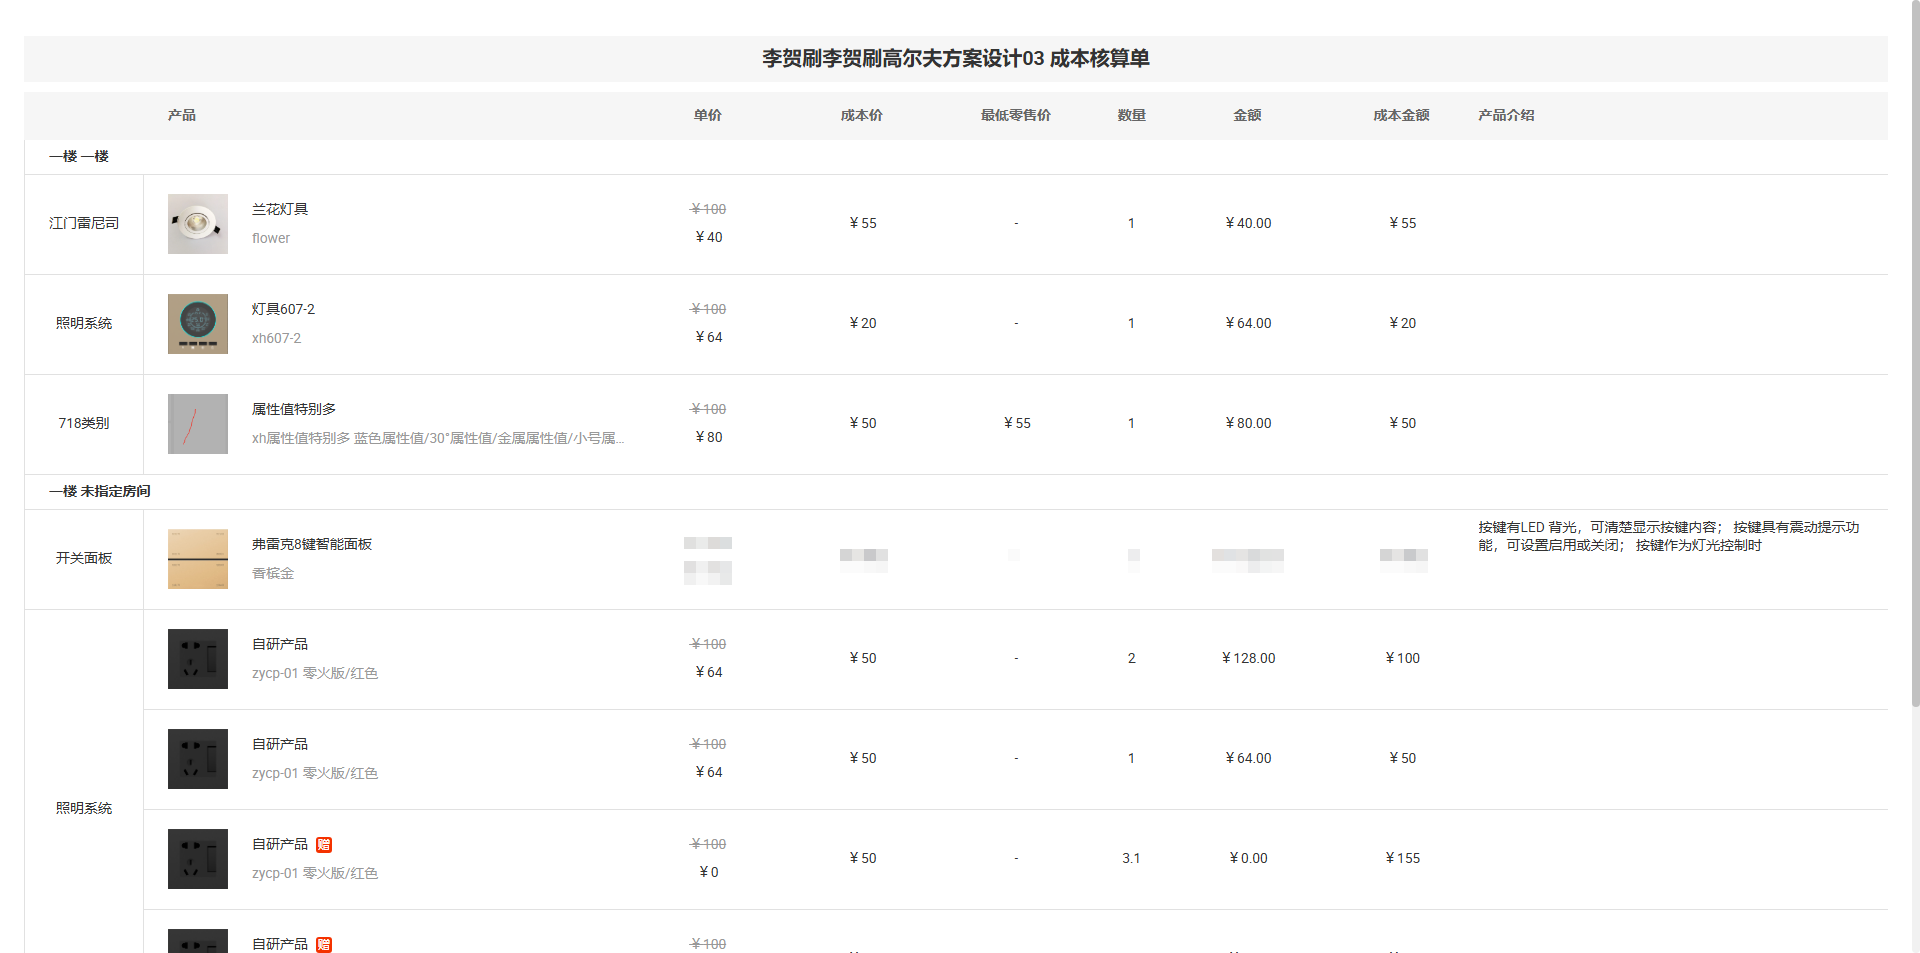Click the 成本核算单 page title
Viewport: 1920px width, 953px height.
(956, 58)
